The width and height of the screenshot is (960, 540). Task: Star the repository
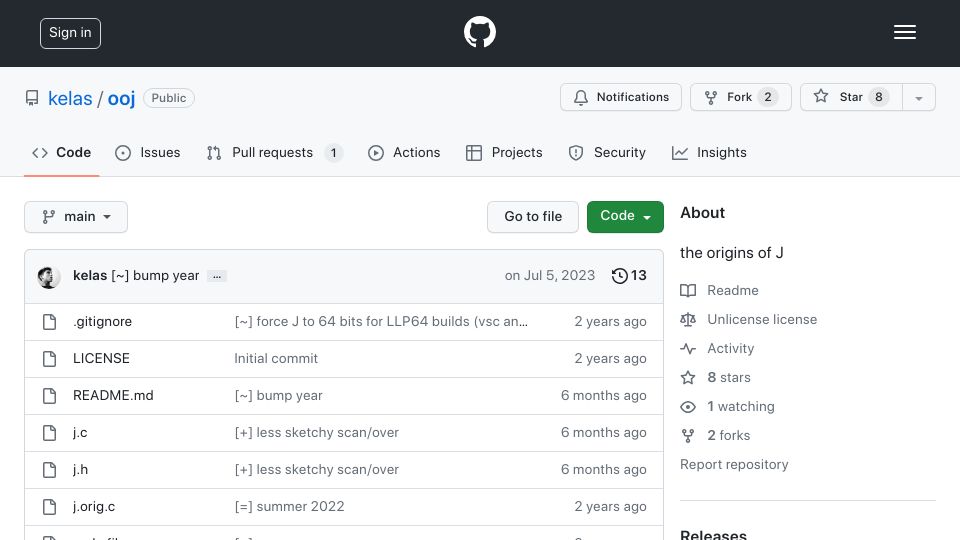(851, 97)
